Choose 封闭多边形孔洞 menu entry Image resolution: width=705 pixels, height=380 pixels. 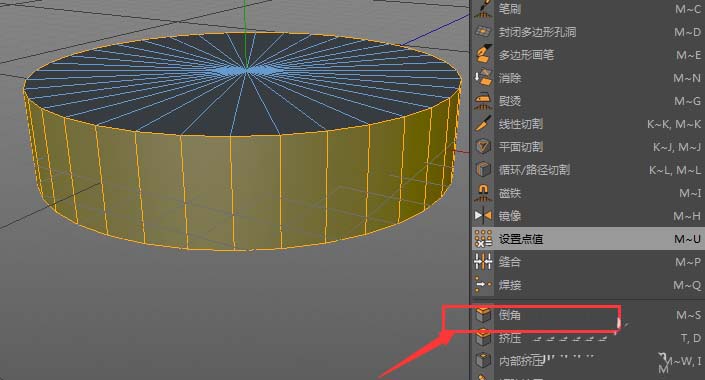[x=588, y=31]
